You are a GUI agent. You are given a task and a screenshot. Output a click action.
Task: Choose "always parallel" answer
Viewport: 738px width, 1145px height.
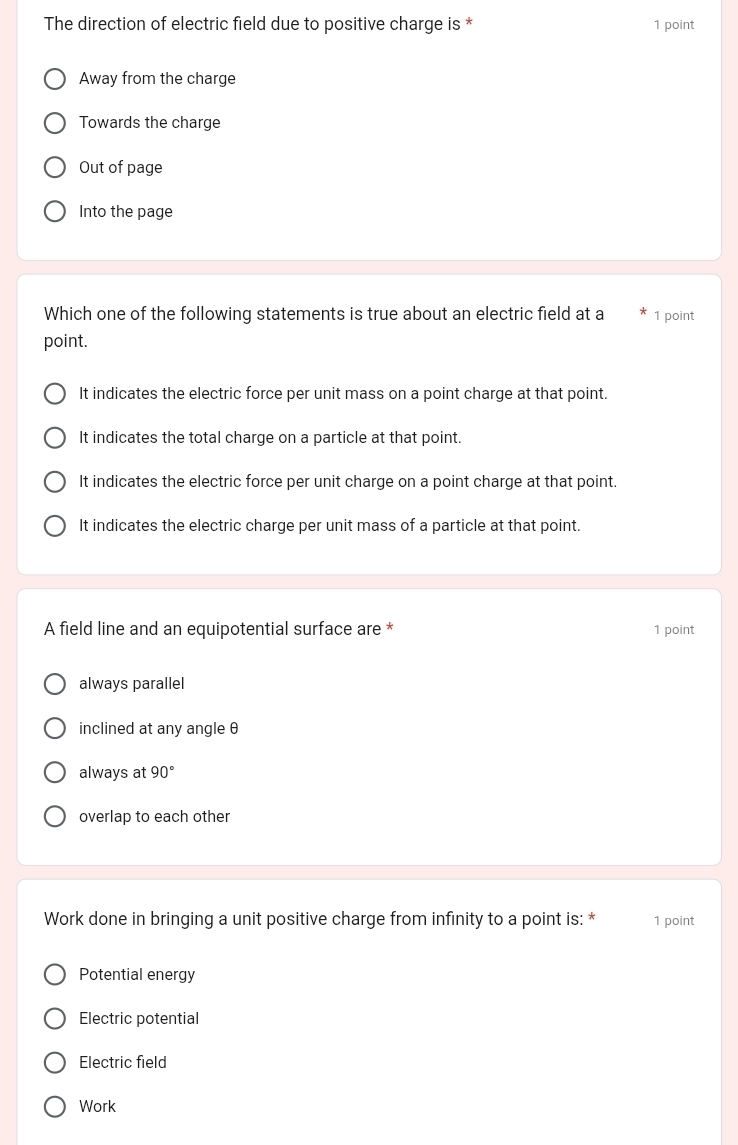coord(55,684)
